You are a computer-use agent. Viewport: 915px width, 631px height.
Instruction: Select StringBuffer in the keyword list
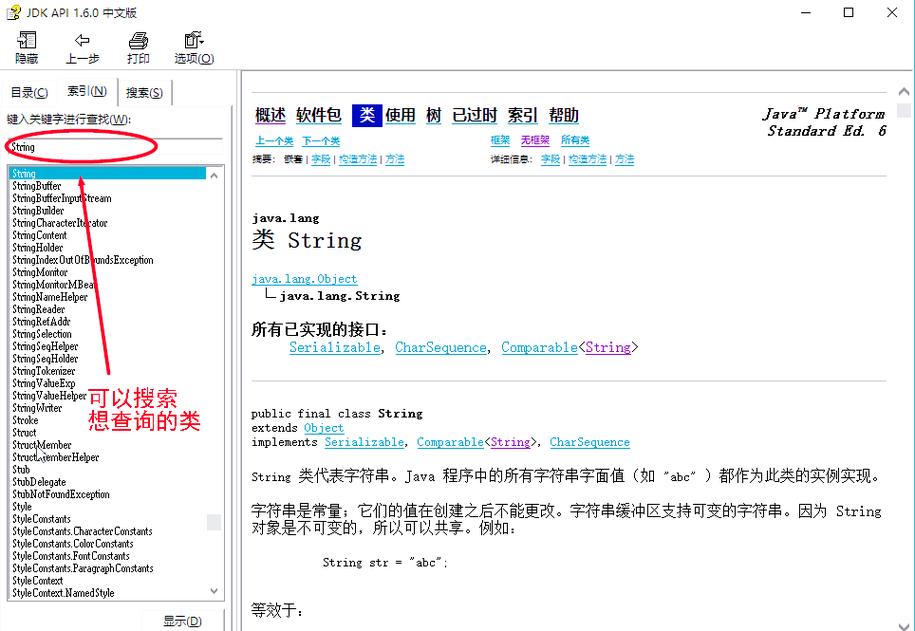(x=38, y=185)
